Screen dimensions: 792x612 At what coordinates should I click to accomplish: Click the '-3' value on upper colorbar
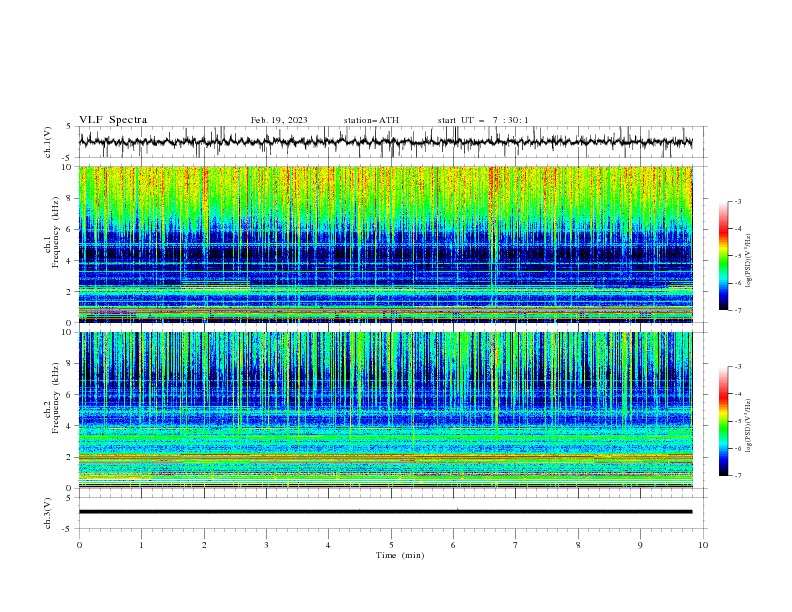click(737, 201)
